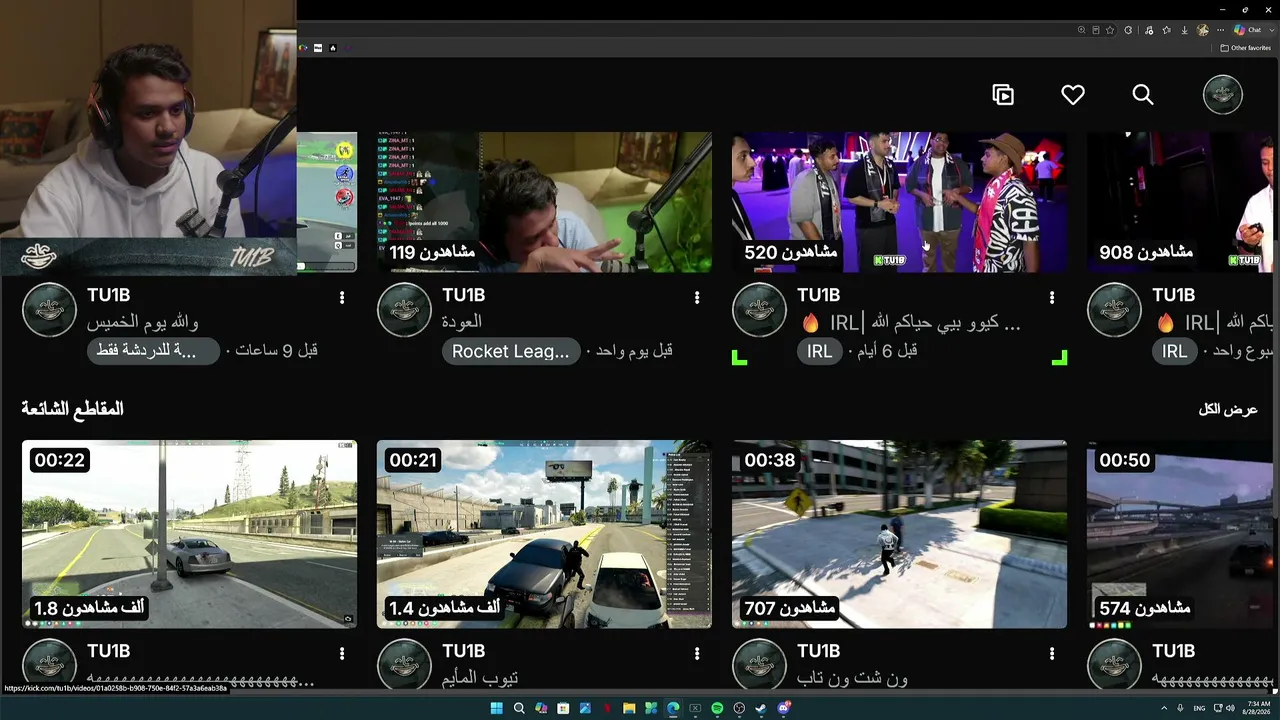Open the 'Other favorites' folder

coord(1245,48)
